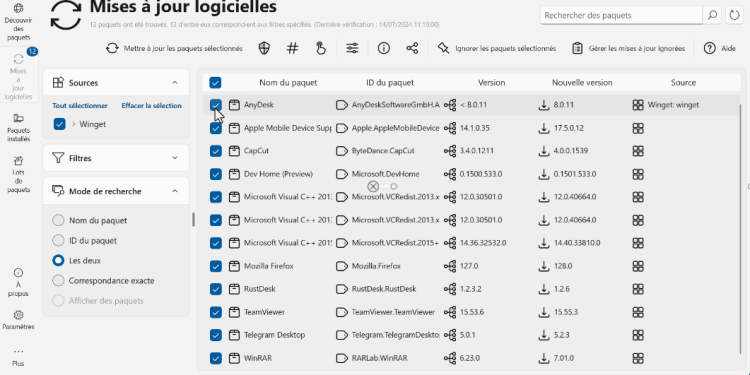Click RustDesk new version 1.2.6
The height and width of the screenshot is (375, 750).
[562, 289]
